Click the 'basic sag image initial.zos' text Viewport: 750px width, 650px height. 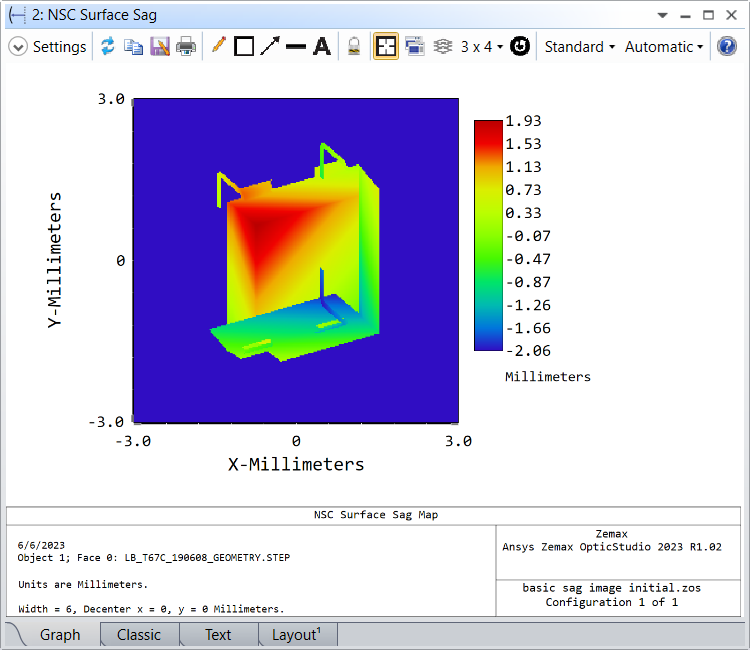(x=611, y=588)
